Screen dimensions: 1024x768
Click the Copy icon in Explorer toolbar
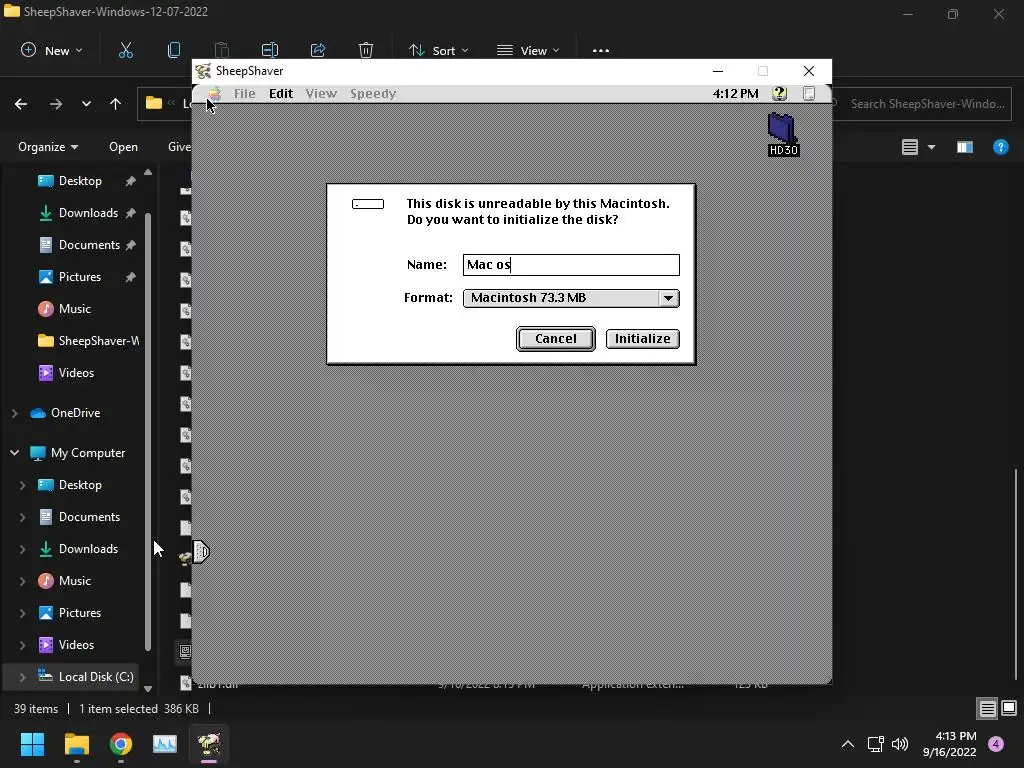point(174,50)
